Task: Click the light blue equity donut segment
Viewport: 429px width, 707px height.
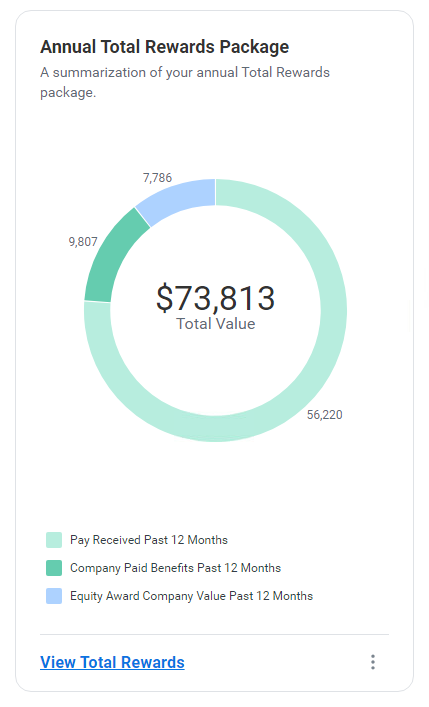Action: click(178, 198)
